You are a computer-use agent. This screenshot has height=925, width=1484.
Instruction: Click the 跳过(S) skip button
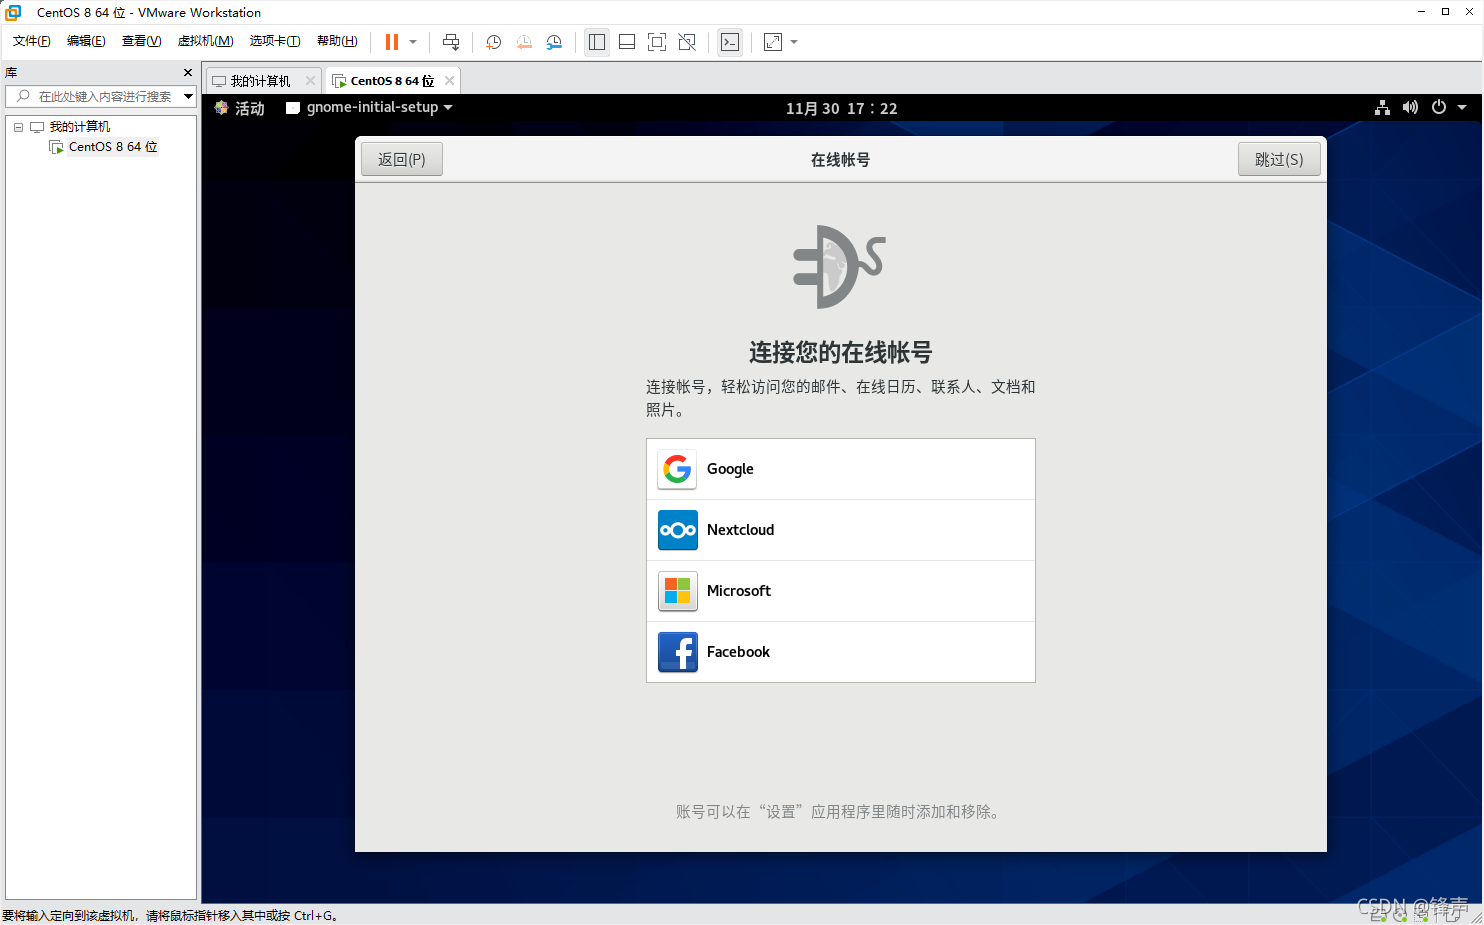(1279, 159)
